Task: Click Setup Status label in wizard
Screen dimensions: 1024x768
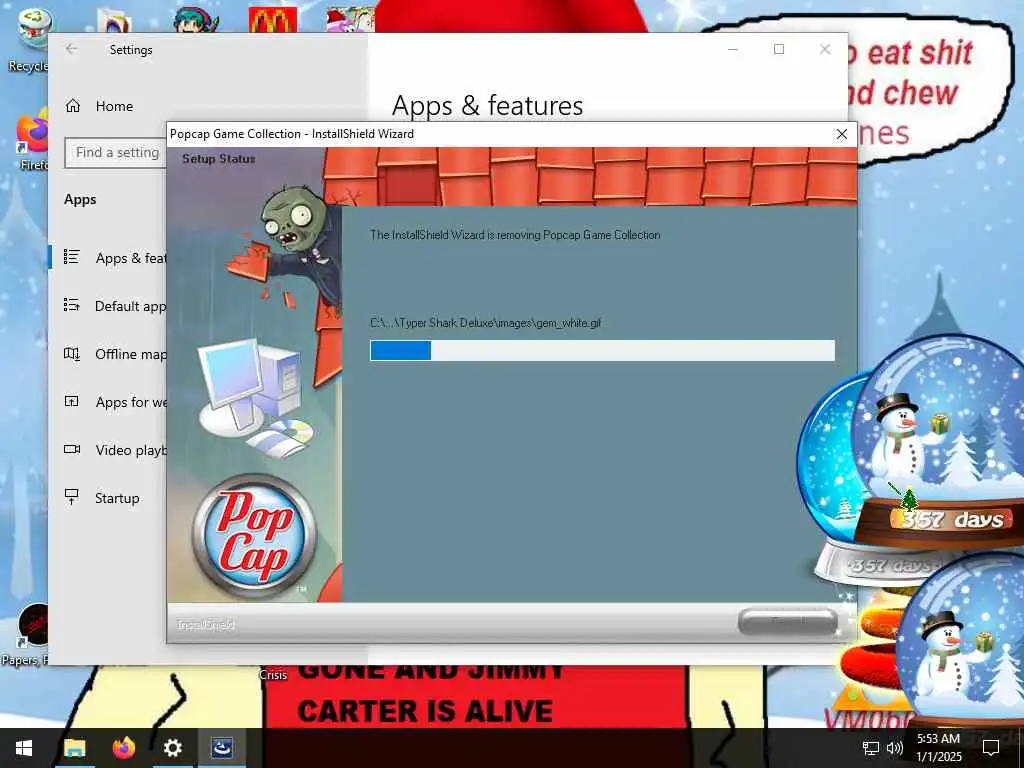Action: point(218,159)
